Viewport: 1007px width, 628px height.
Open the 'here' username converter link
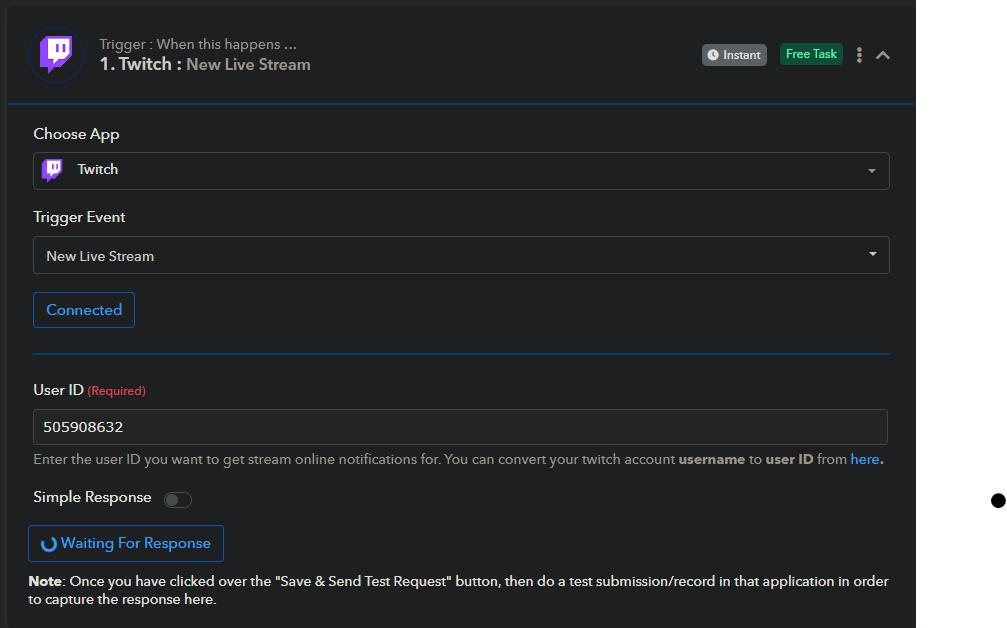[864, 459]
